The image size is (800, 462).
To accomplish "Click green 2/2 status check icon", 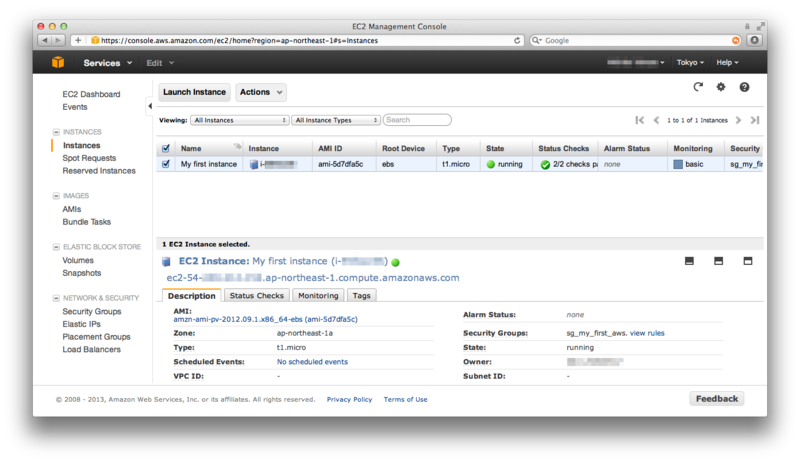I will pos(545,164).
